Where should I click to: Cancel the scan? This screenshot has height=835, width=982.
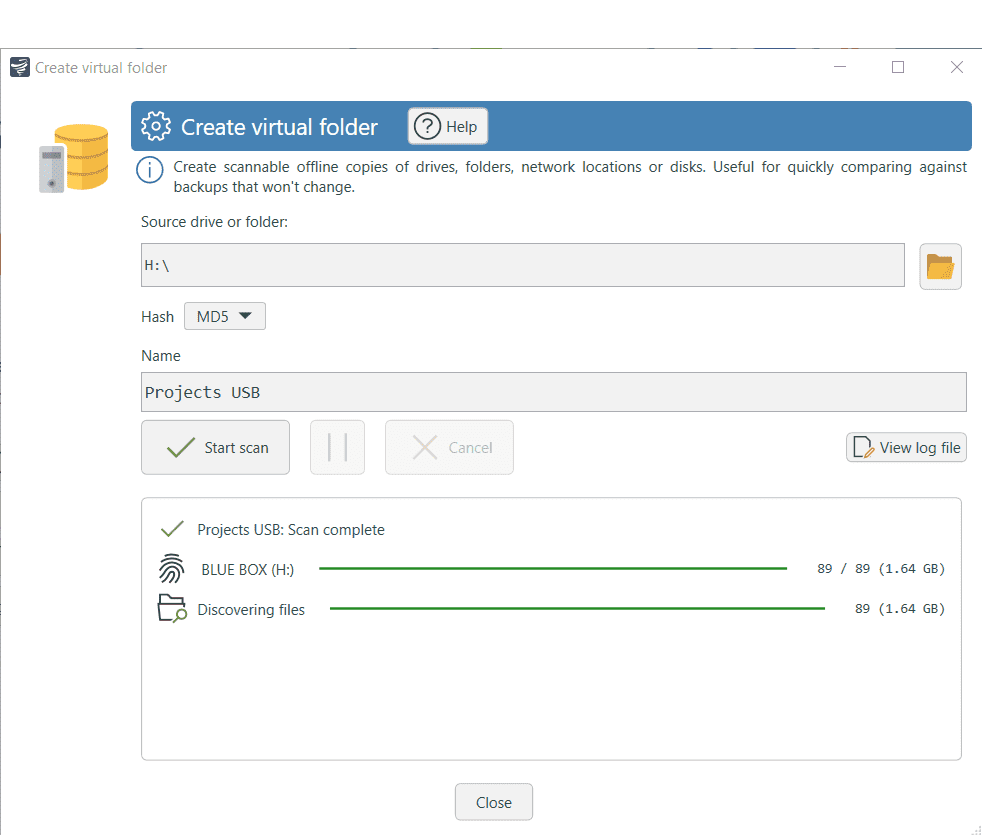[449, 447]
